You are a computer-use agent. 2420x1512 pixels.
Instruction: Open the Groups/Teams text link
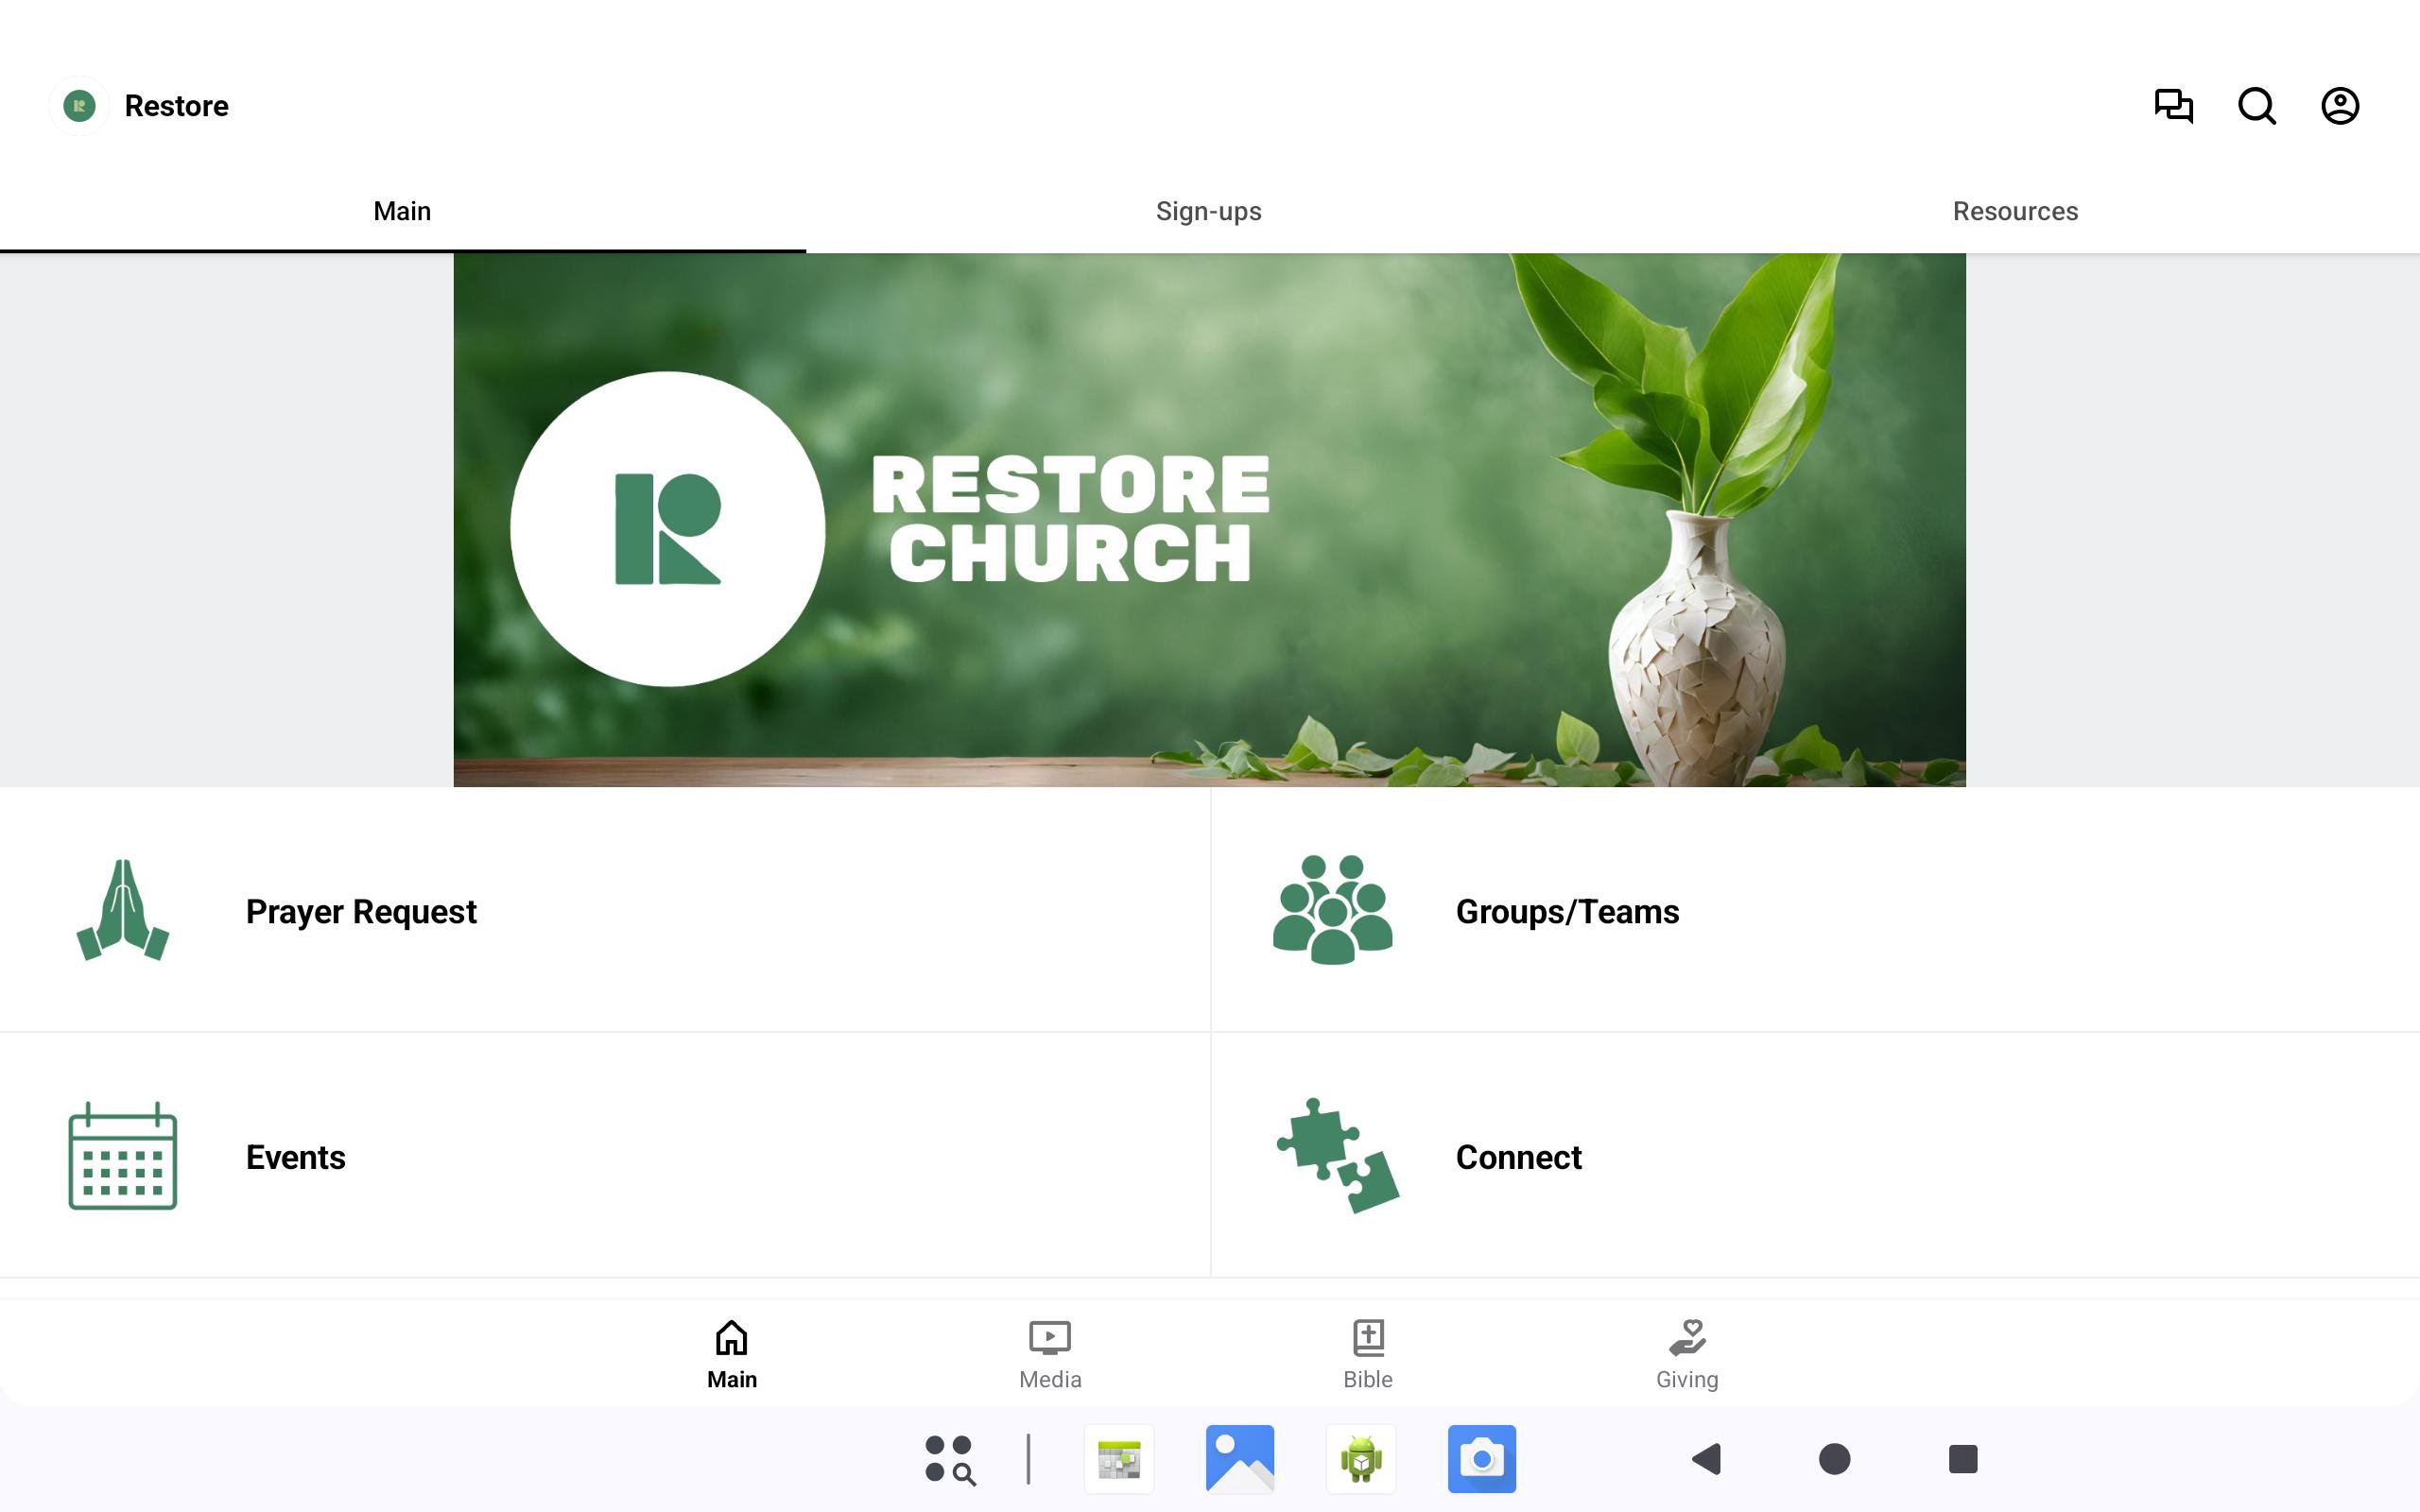pyautogui.click(x=1567, y=912)
